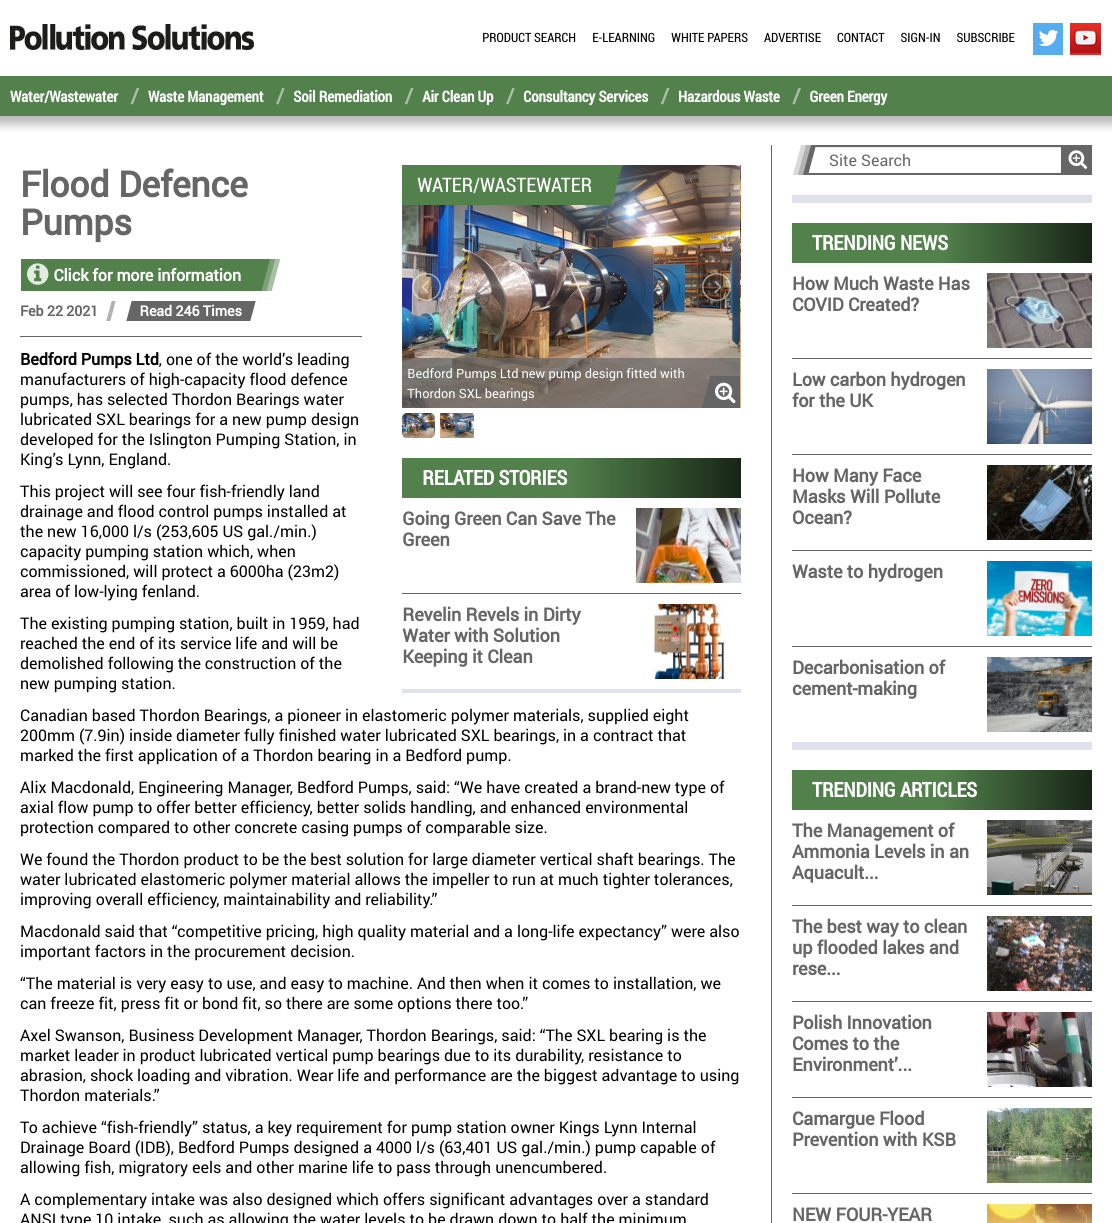Open Contact page

point(860,38)
